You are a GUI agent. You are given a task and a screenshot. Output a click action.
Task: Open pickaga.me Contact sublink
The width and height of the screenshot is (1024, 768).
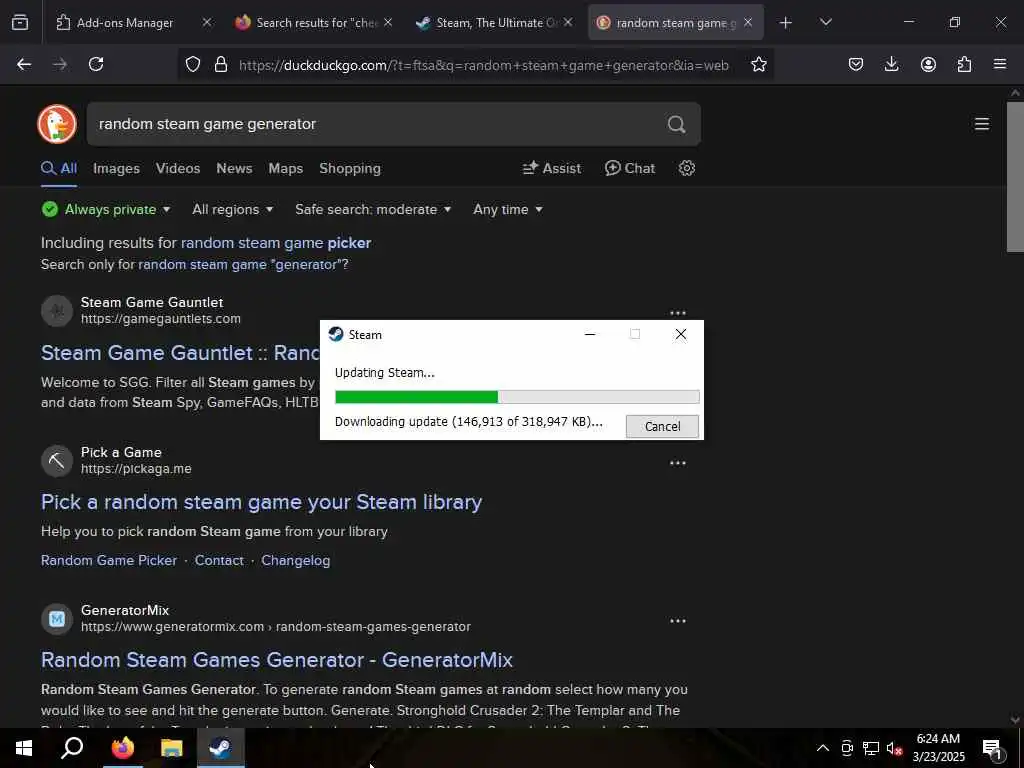tap(219, 560)
